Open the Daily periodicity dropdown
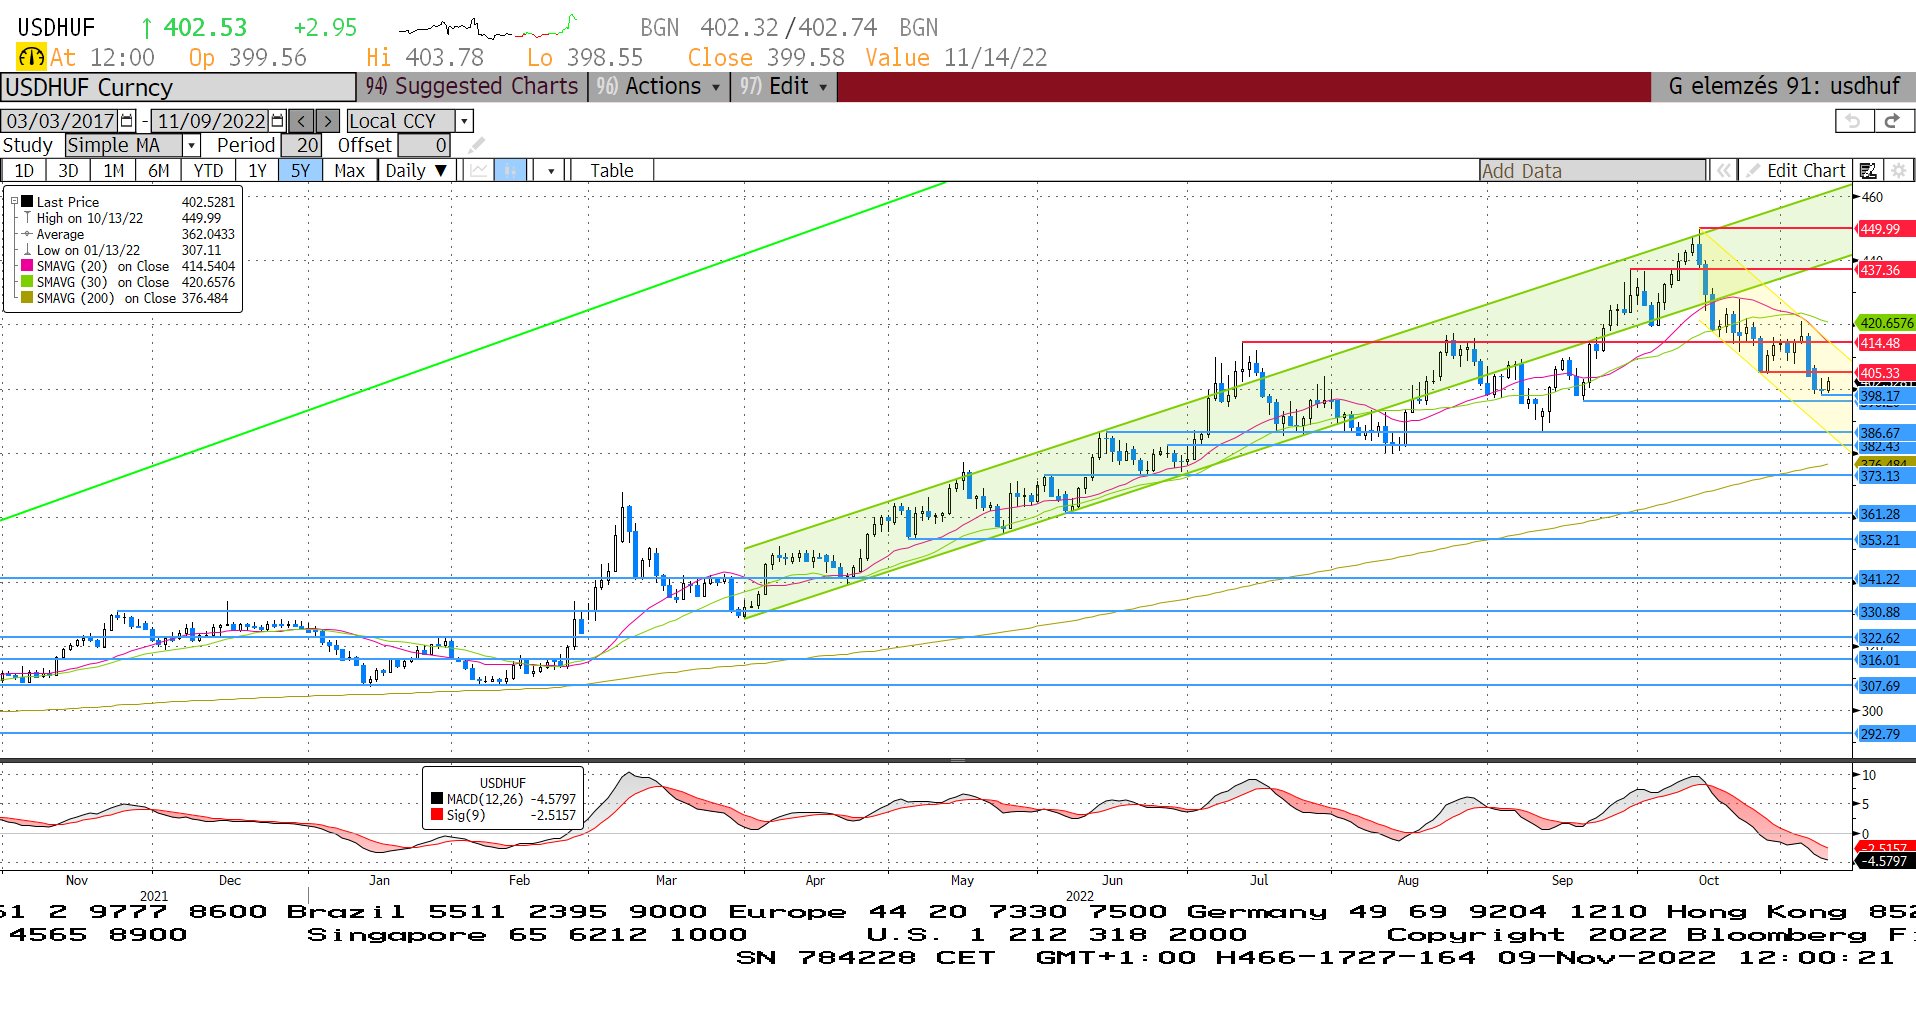Viewport: 1916px width, 1013px height. tap(417, 170)
